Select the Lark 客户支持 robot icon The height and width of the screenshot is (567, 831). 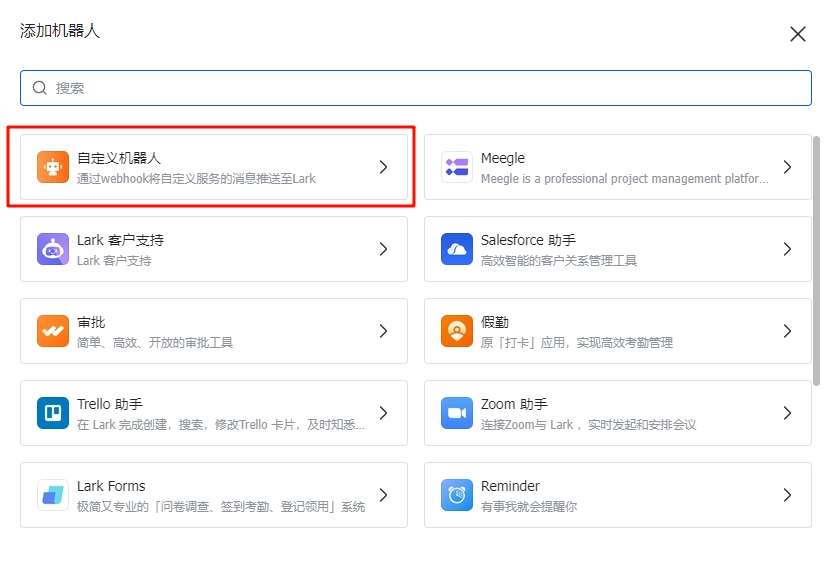(x=53, y=249)
